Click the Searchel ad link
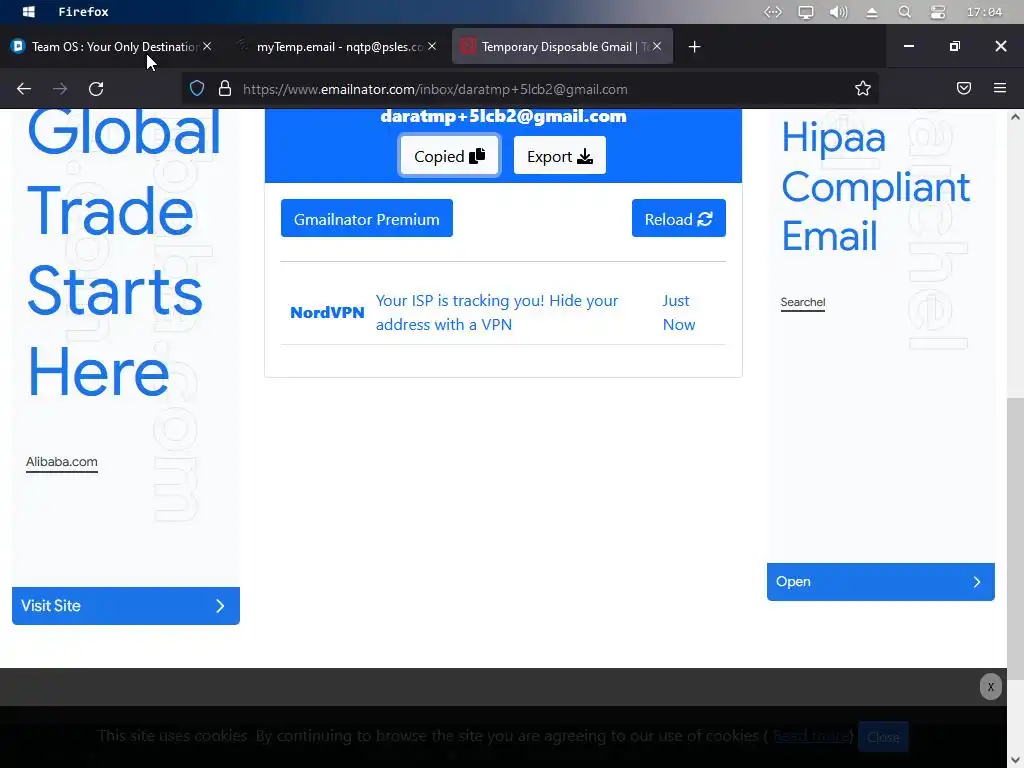 803,302
